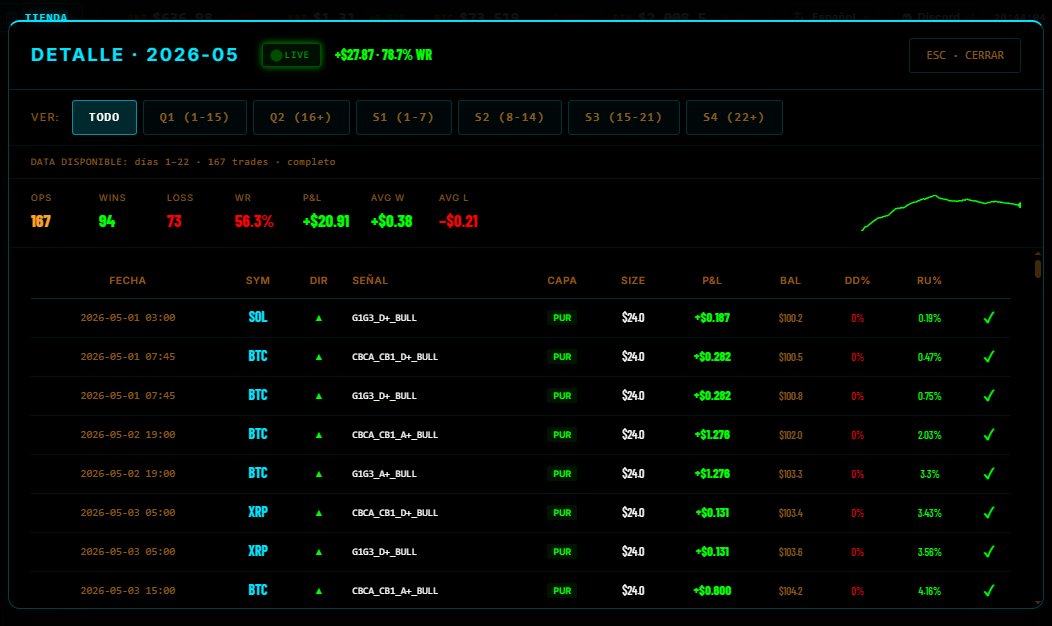This screenshot has height=626, width=1052.
Task: Click the DATA DISPONIBLE info line
Action: [x=182, y=162]
